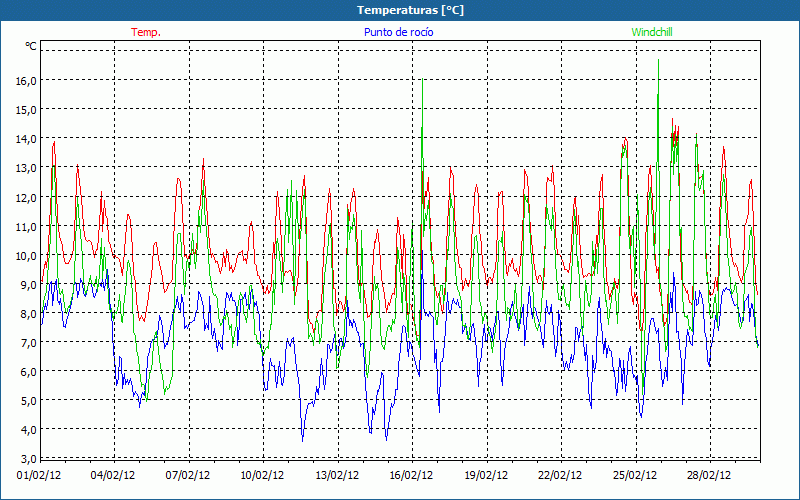The height and width of the screenshot is (500, 800).
Task: Click the 22/02/12 date label
Action: [560, 476]
